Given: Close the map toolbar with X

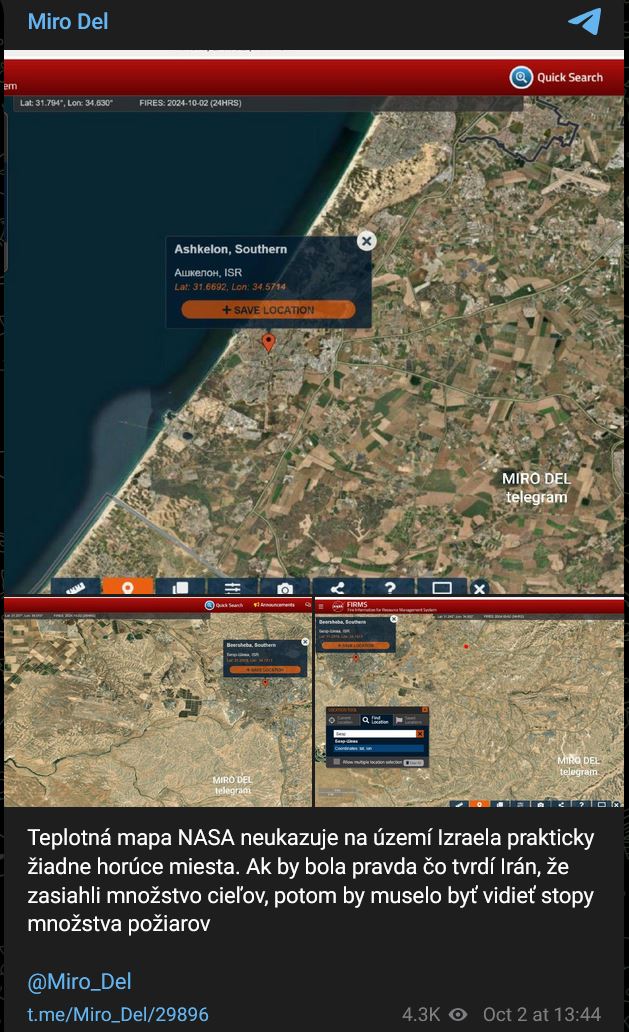Looking at the screenshot, I should click(479, 588).
